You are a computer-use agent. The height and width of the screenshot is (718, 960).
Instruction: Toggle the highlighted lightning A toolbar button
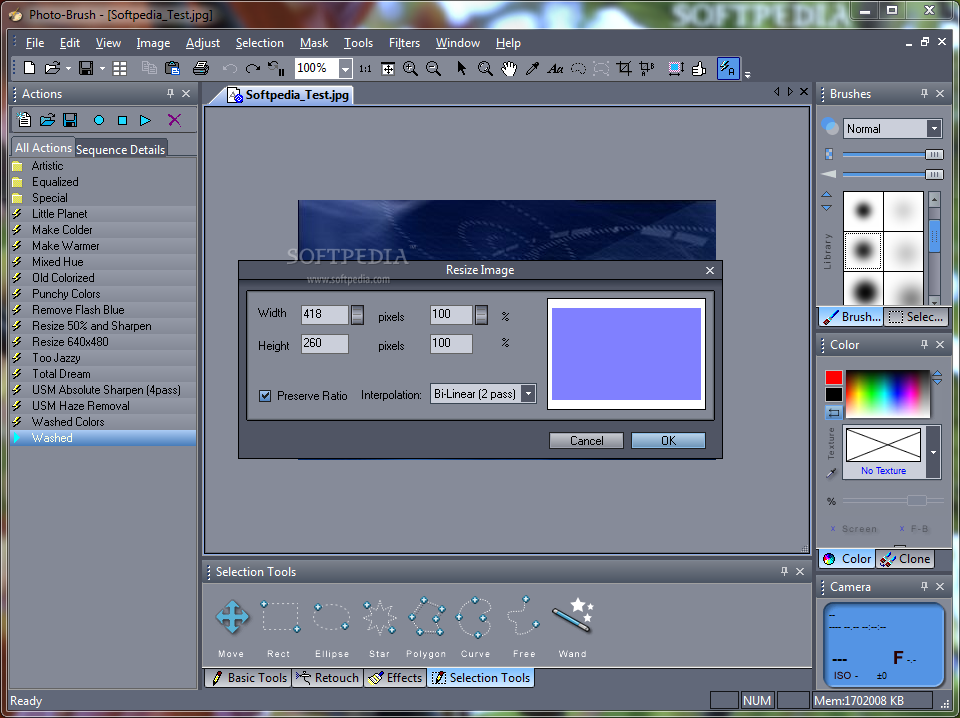(728, 68)
